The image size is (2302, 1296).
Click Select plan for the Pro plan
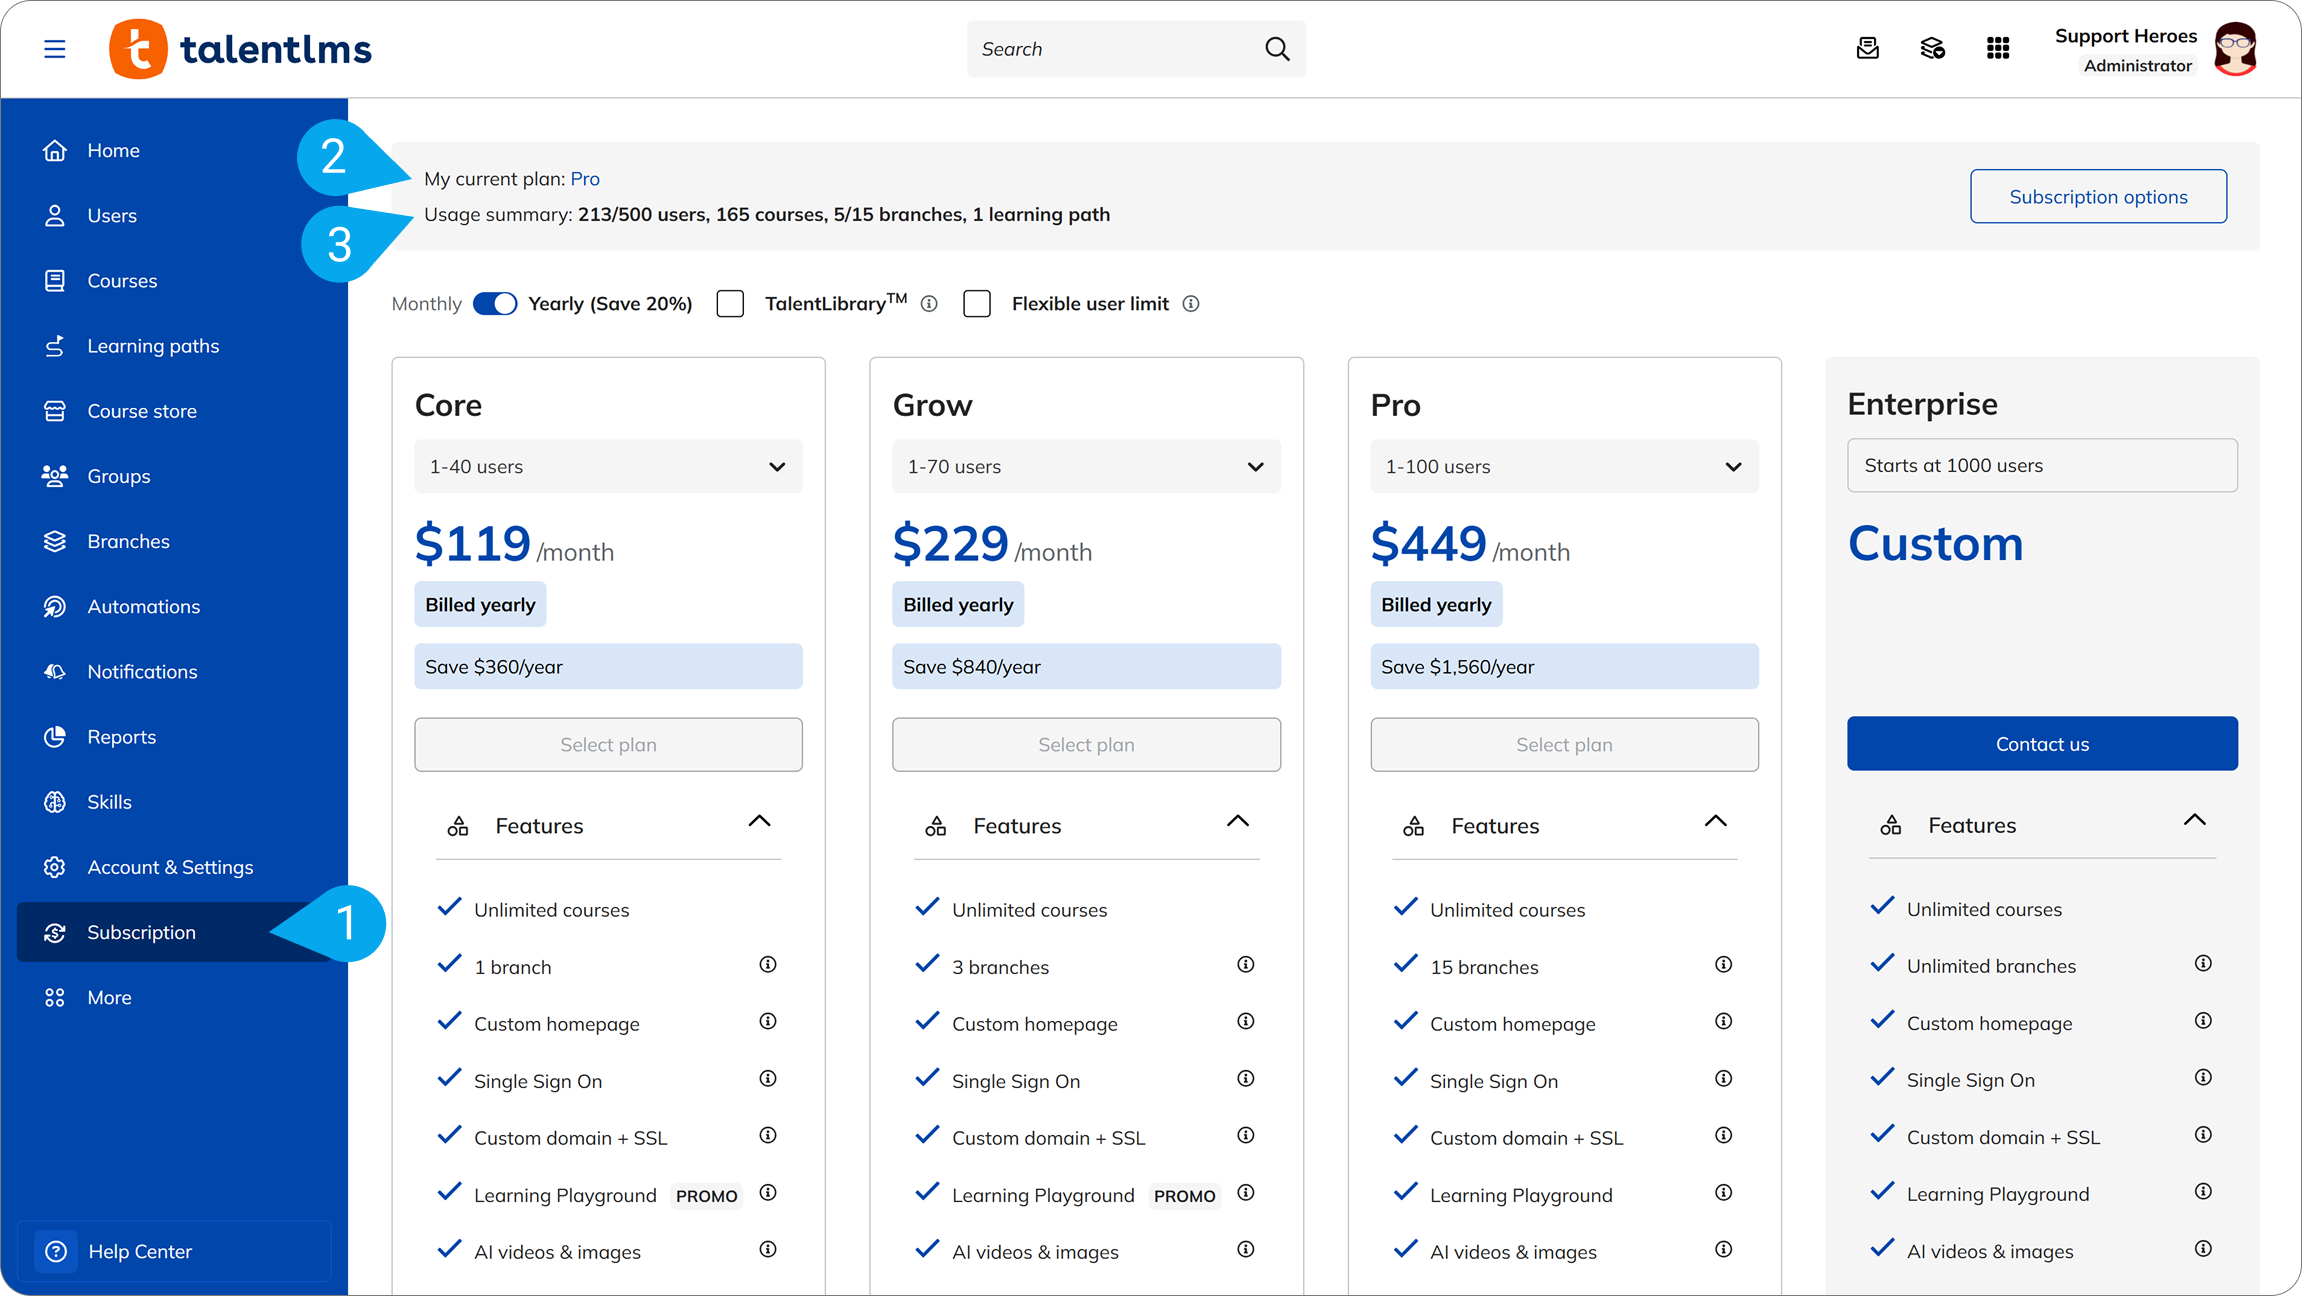click(x=1564, y=745)
